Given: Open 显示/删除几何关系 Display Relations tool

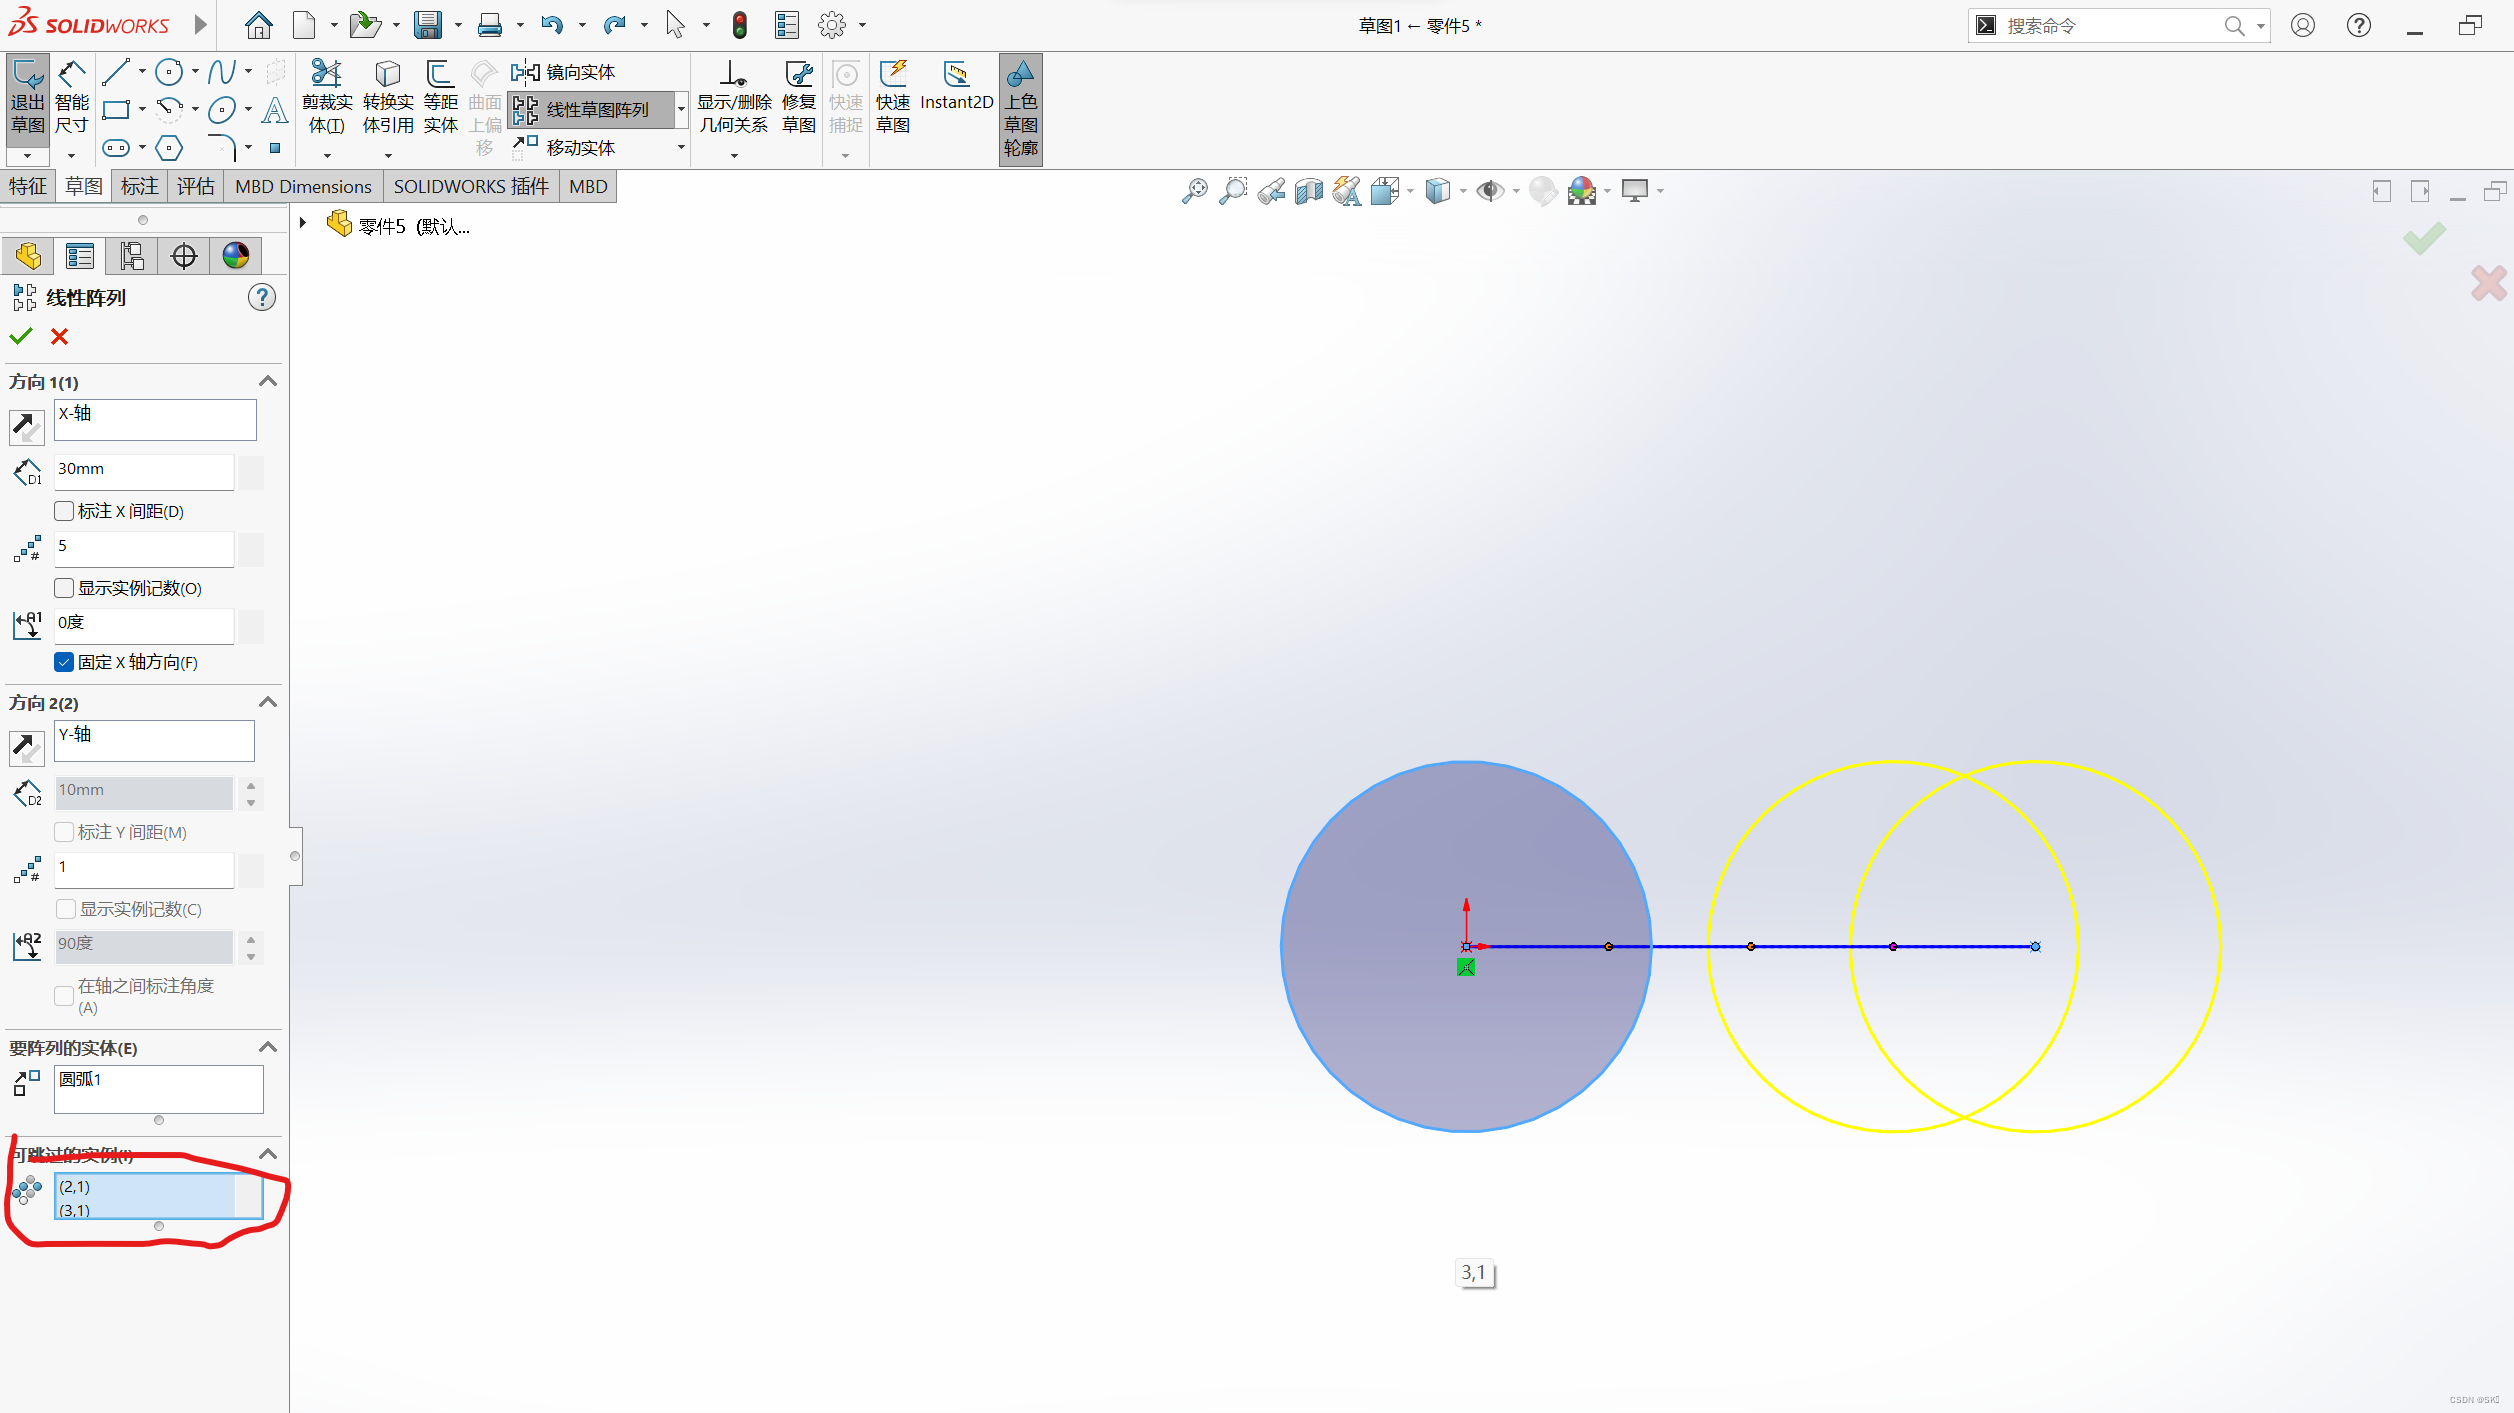Looking at the screenshot, I should pos(733,95).
